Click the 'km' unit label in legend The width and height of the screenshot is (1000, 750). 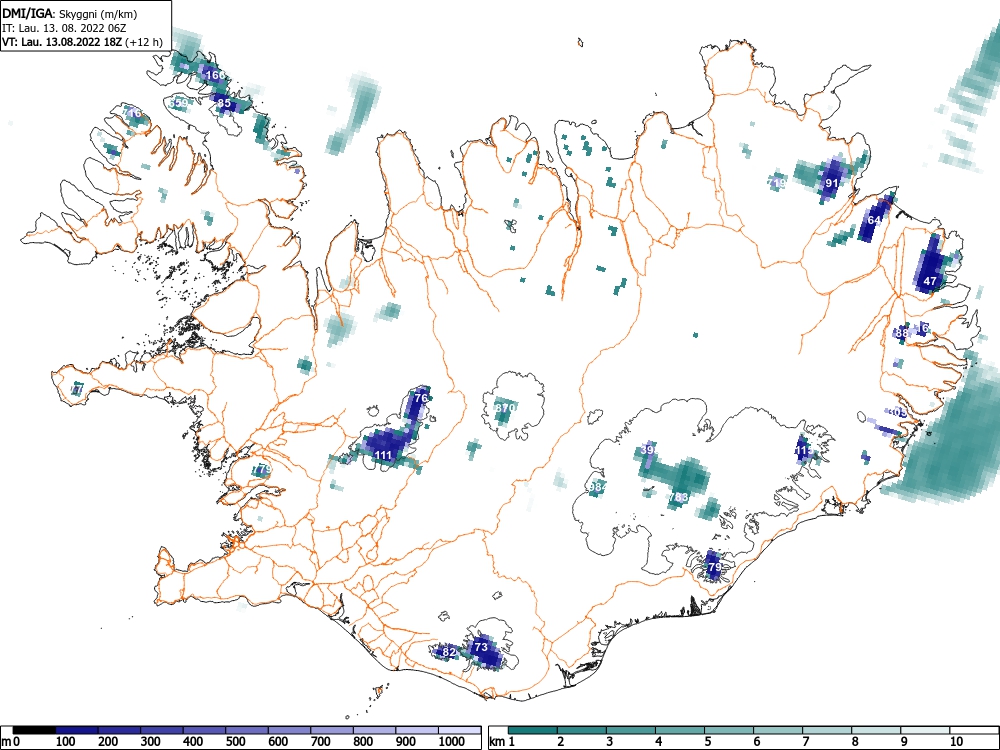coord(497,742)
